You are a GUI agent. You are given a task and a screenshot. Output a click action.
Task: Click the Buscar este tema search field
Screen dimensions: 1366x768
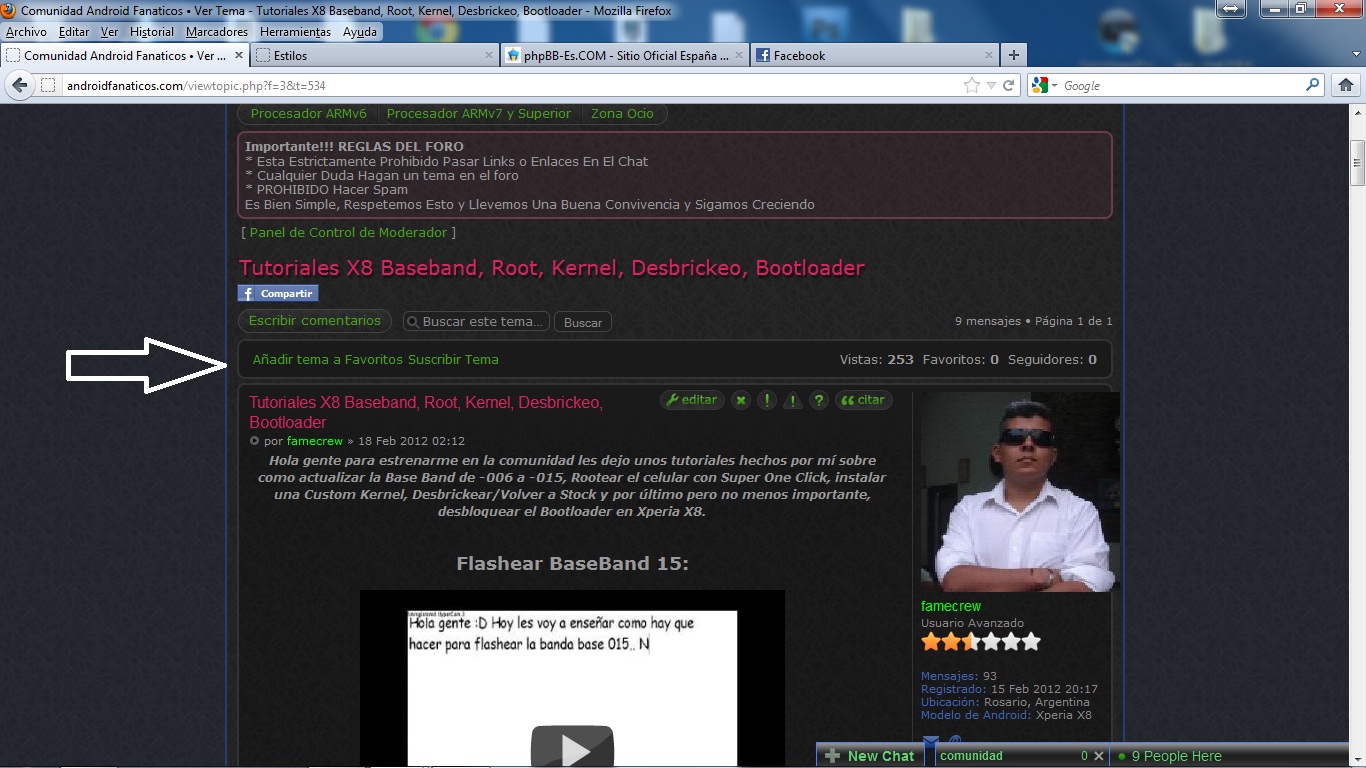pos(484,322)
